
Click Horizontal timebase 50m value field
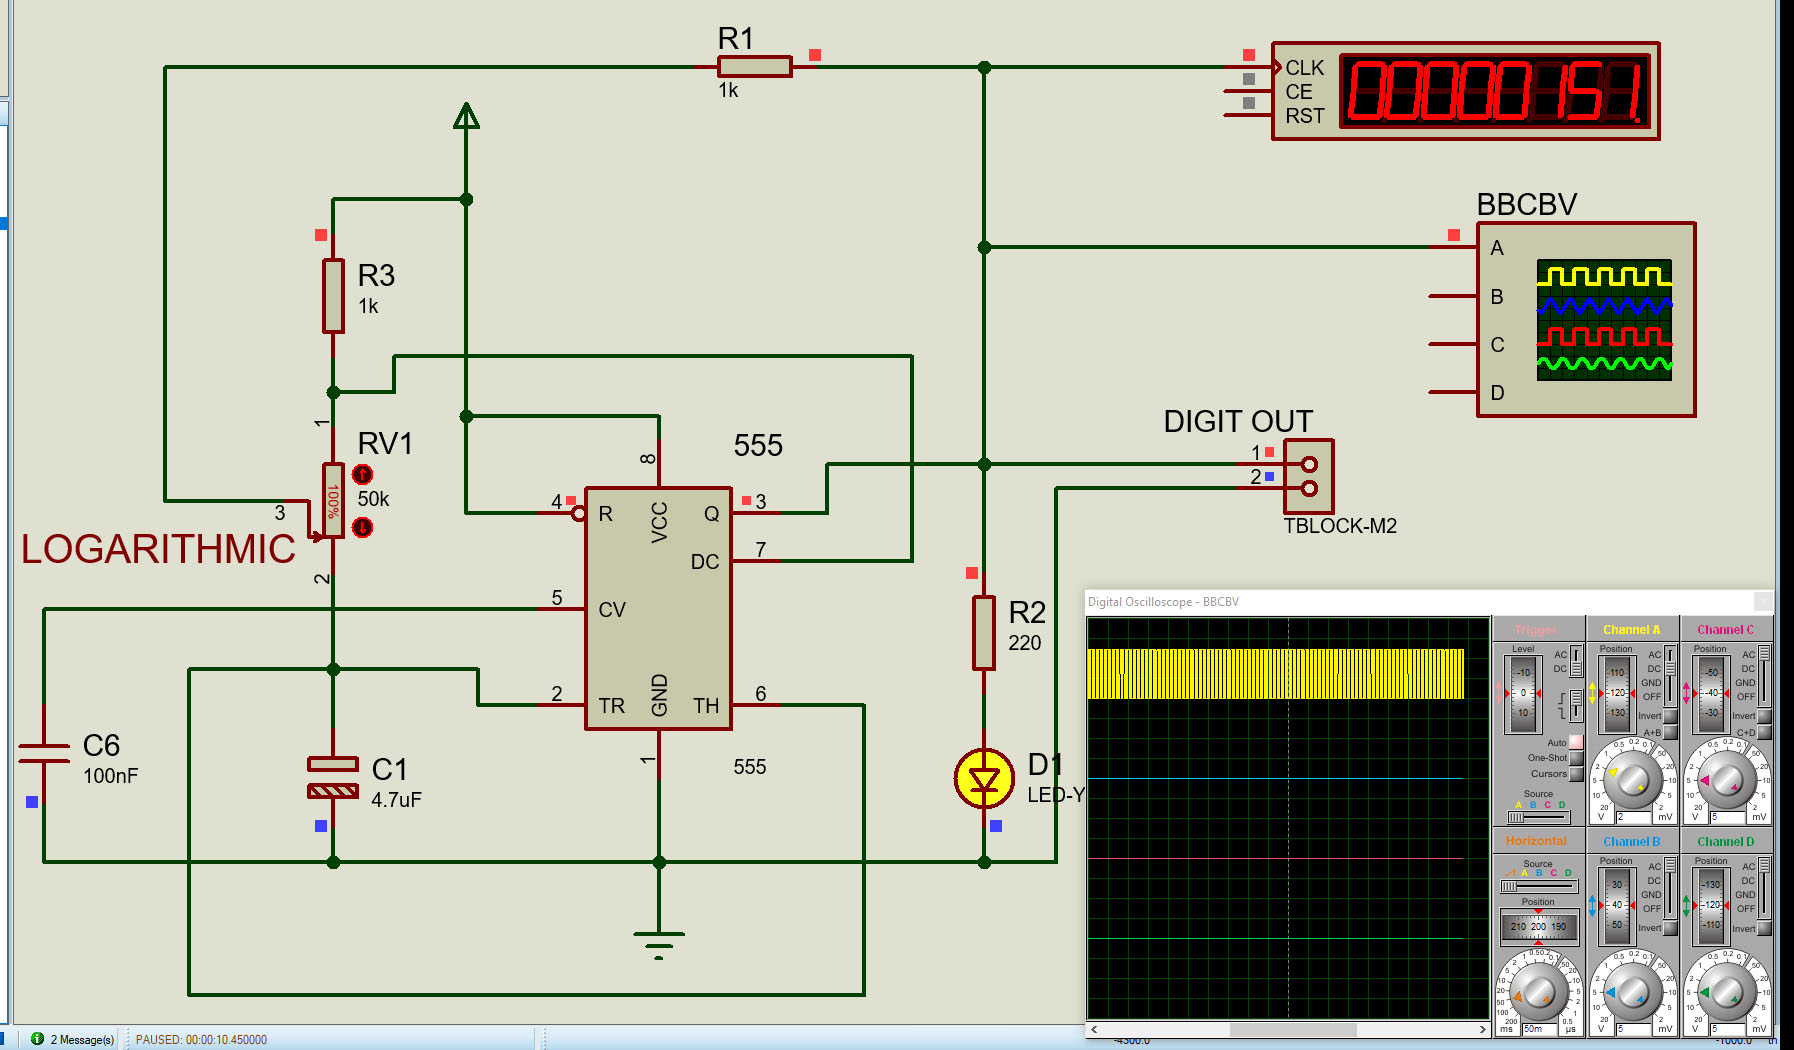click(x=1541, y=1029)
